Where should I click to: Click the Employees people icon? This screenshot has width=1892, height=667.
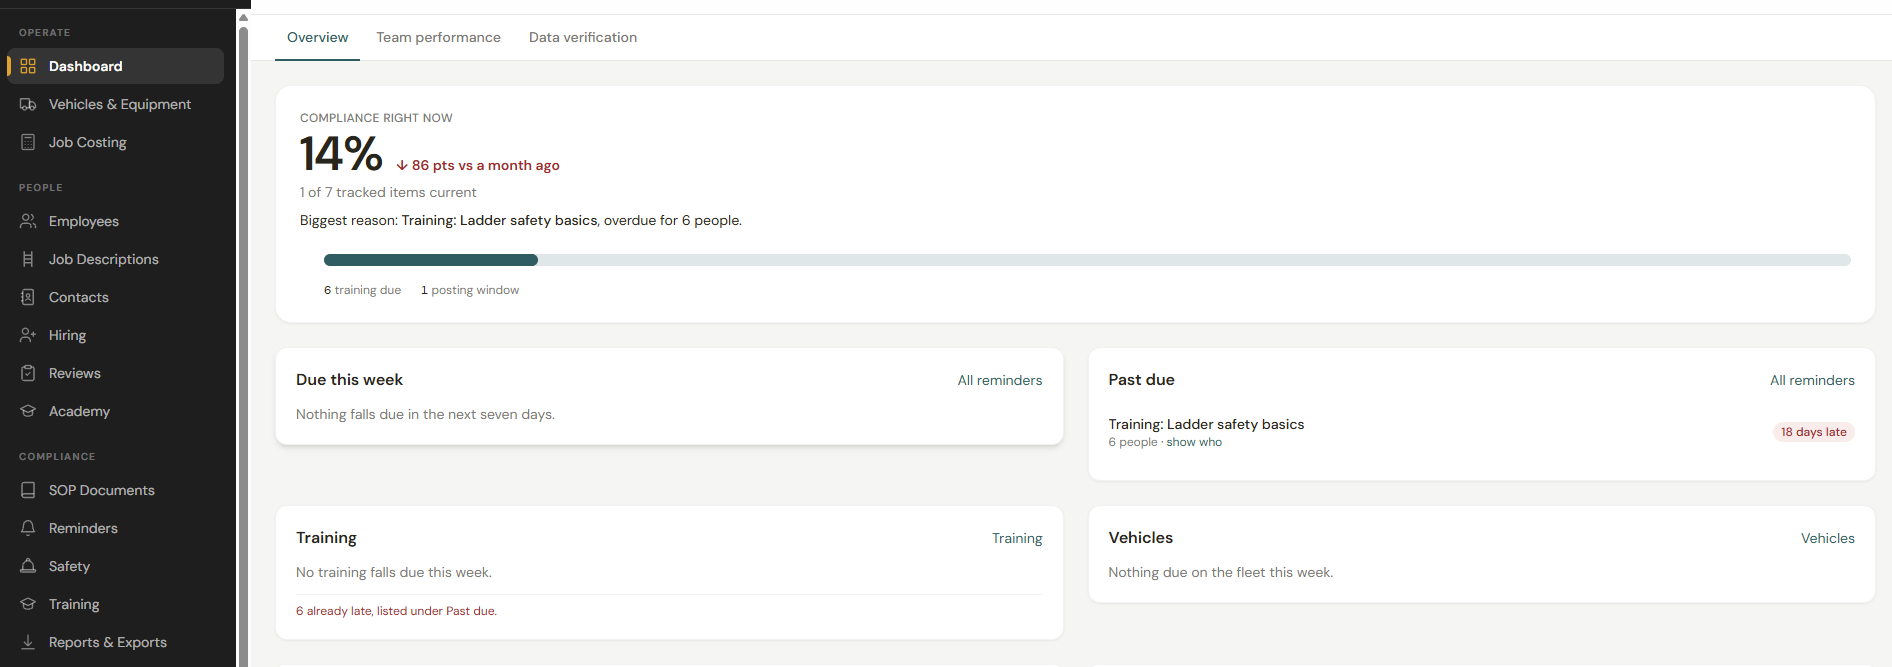[28, 221]
